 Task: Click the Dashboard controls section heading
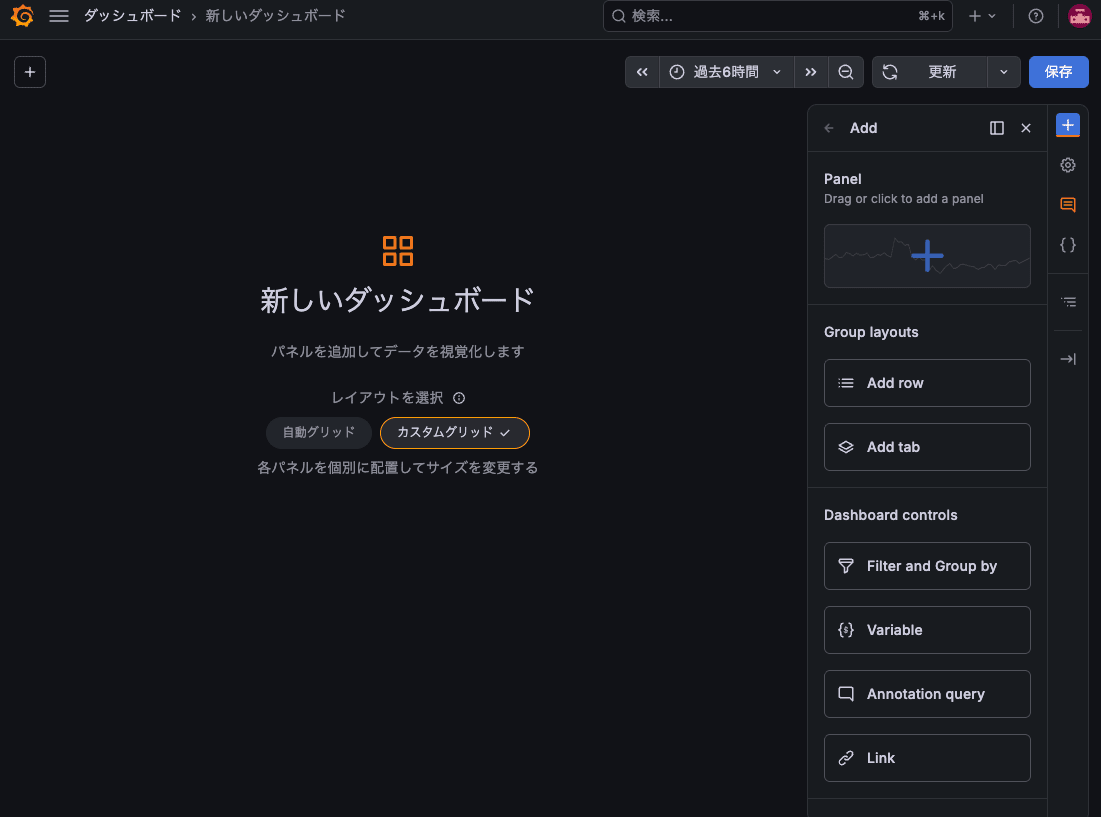pyautogui.click(x=890, y=515)
